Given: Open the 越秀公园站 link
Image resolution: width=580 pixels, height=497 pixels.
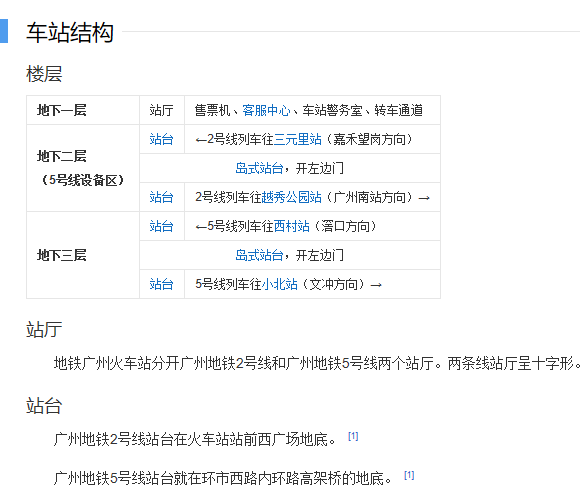Looking at the screenshot, I should coord(291,197).
